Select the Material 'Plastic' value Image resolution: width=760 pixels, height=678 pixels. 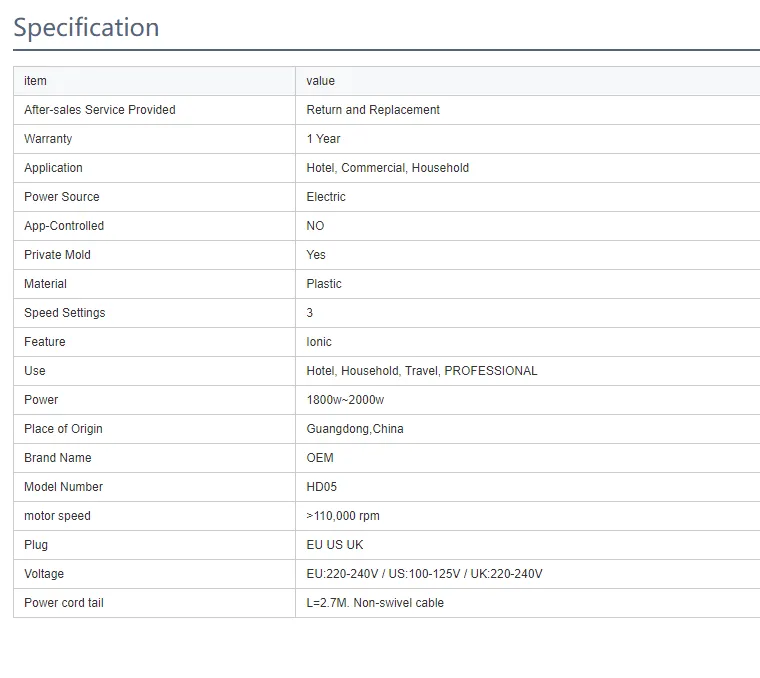point(324,284)
